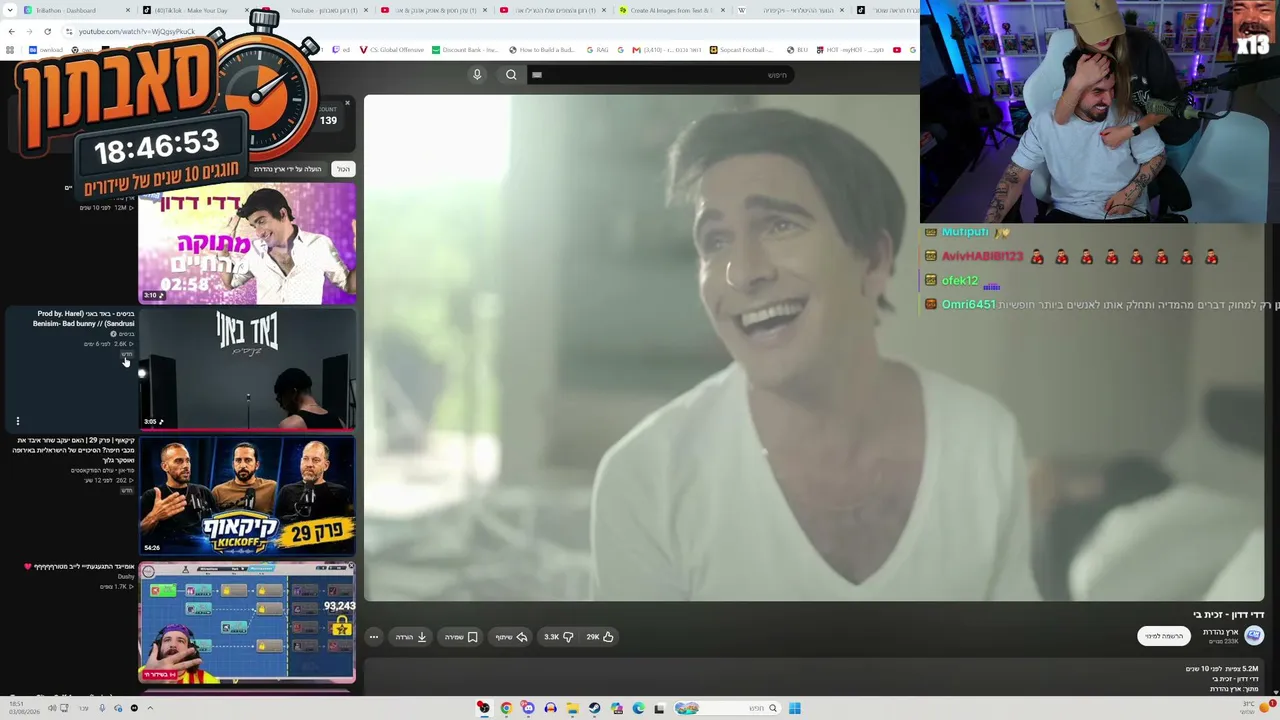Viewport: 1280px width, 720px height.
Task: Start voice search with the microphone icon
Action: 477,75
